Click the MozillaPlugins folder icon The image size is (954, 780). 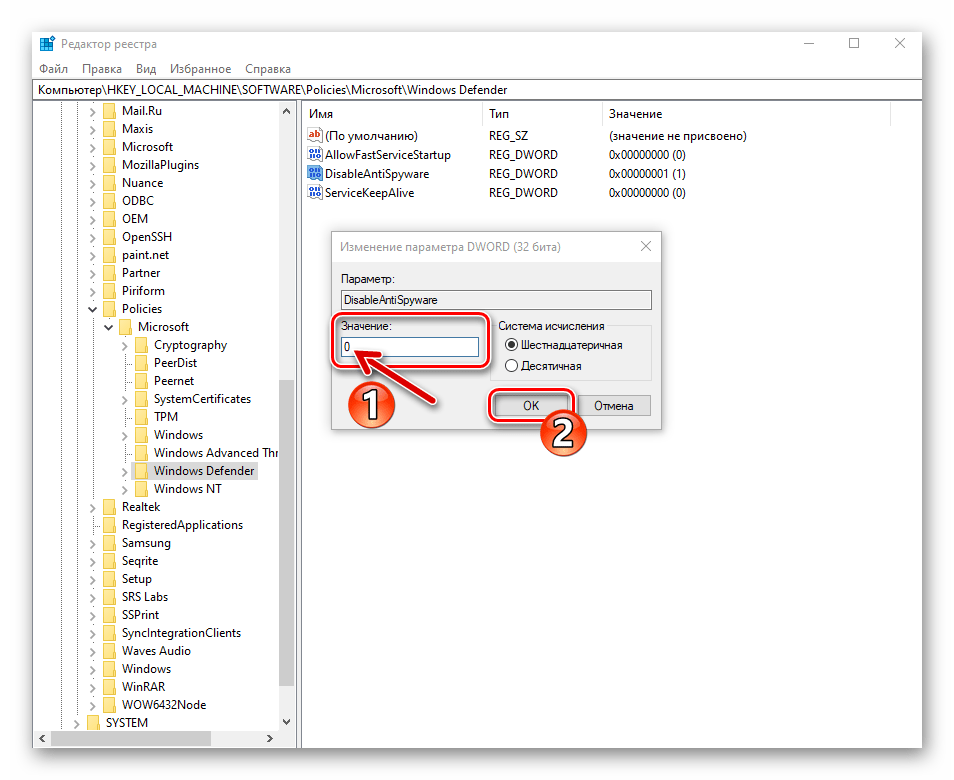point(110,165)
